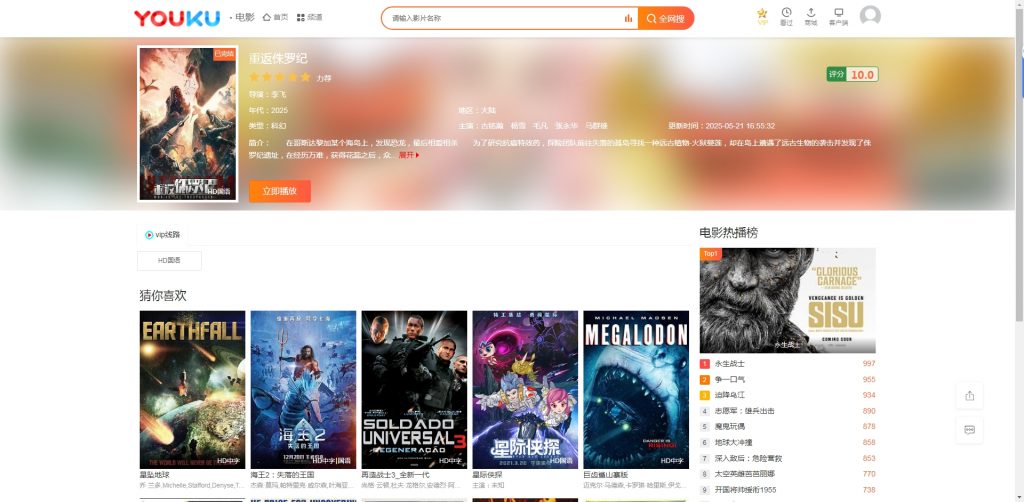
Task: Click the 立即播放 play button
Action: 280,191
